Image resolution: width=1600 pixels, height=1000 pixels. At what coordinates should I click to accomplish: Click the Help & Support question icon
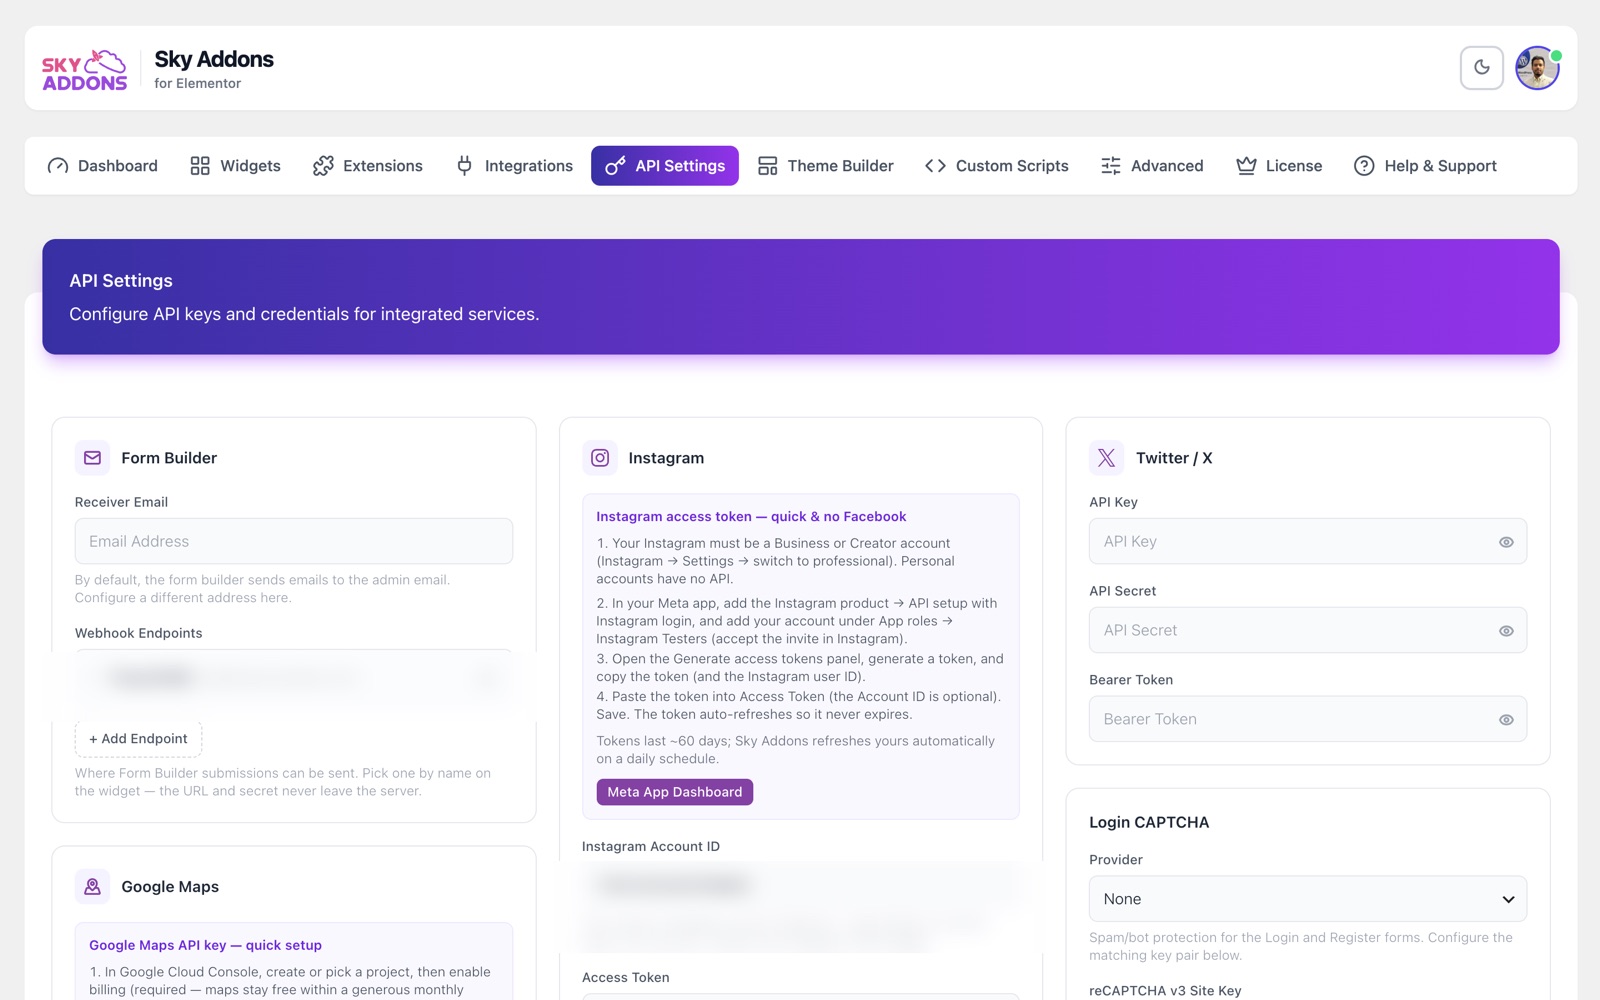[1364, 166]
